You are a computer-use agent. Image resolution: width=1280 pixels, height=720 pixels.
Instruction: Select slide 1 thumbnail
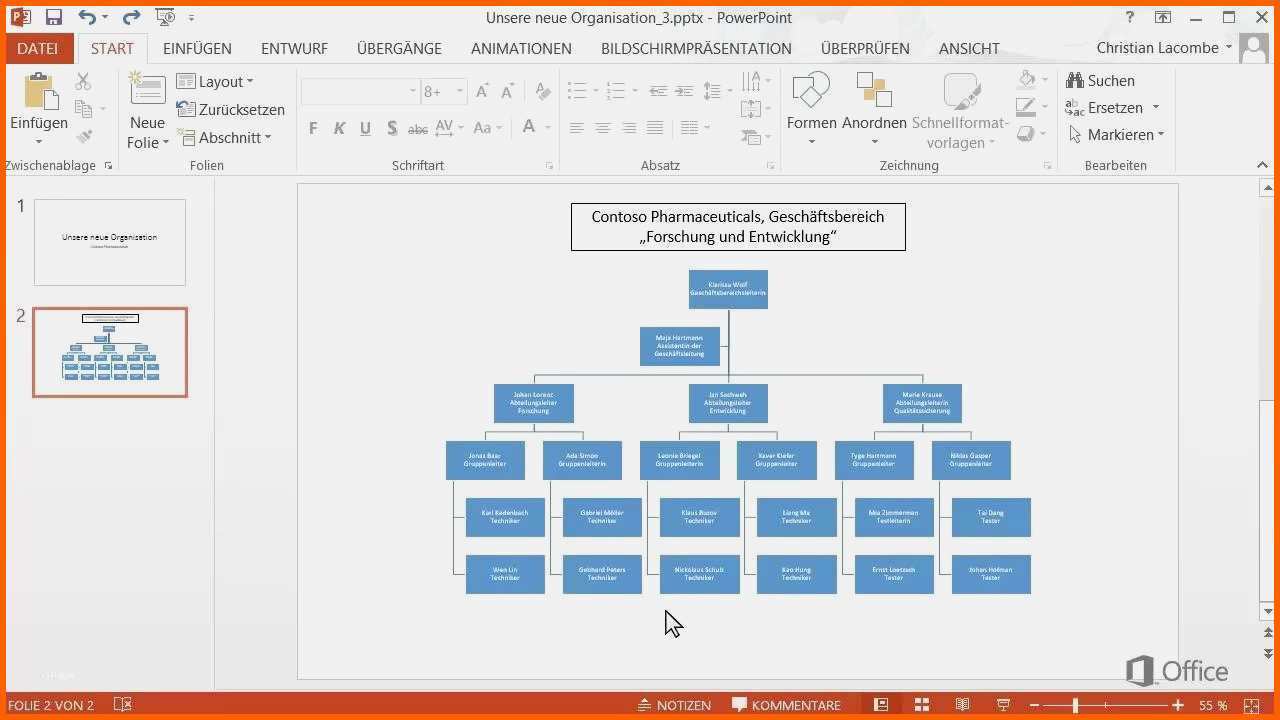tap(110, 242)
